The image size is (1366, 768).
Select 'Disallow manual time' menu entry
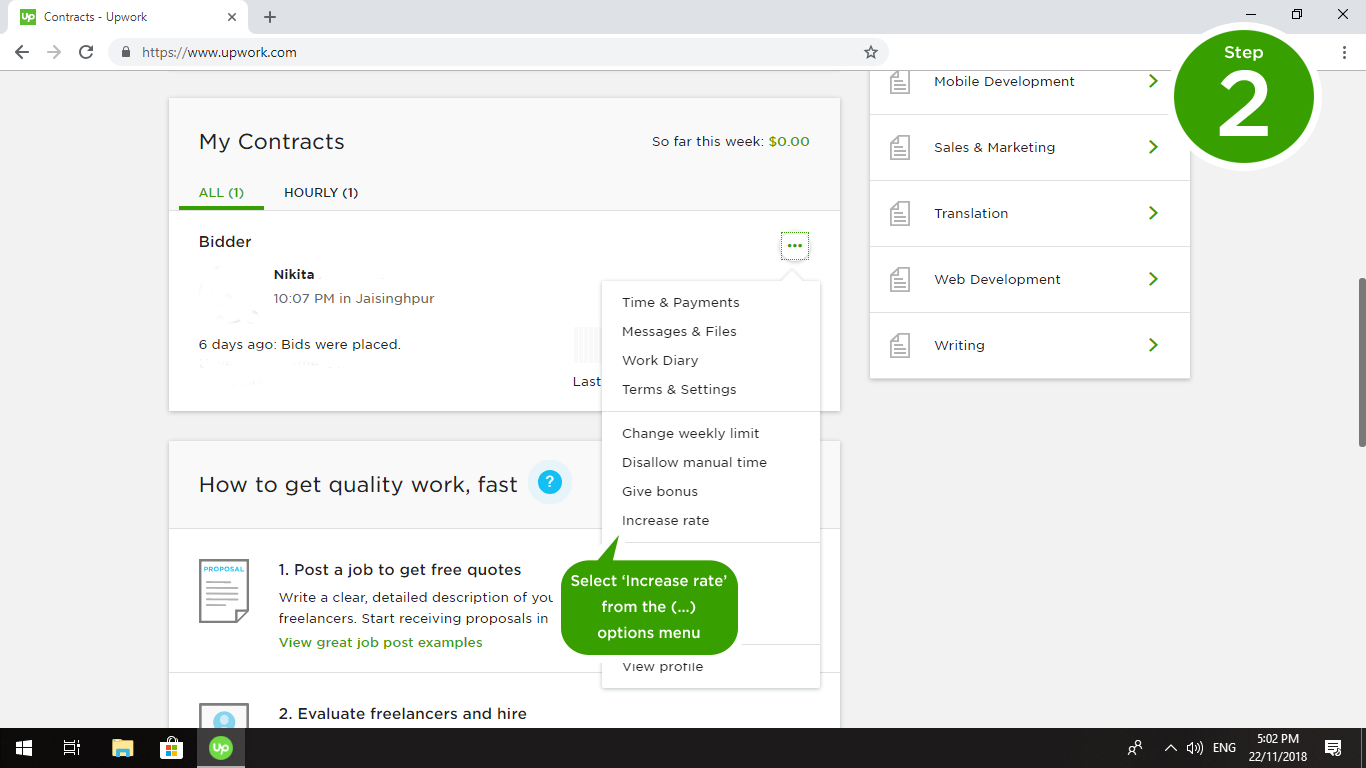(694, 462)
